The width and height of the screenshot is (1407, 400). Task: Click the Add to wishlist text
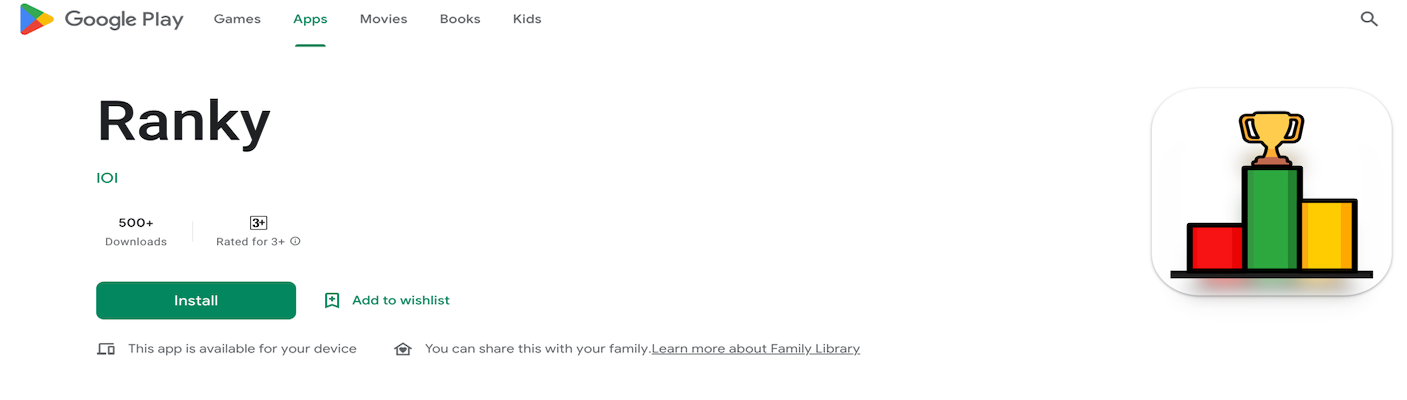point(401,300)
